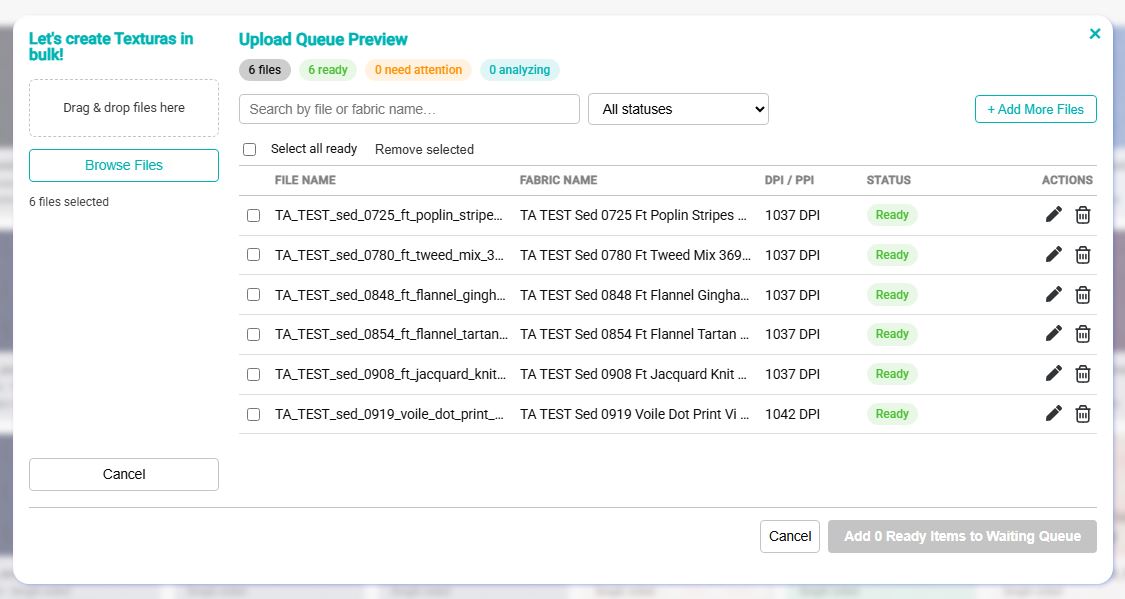Click fabric name TA TEST Sed 0780 Ft Tweed Mix
This screenshot has width=1125, height=599.
(635, 255)
